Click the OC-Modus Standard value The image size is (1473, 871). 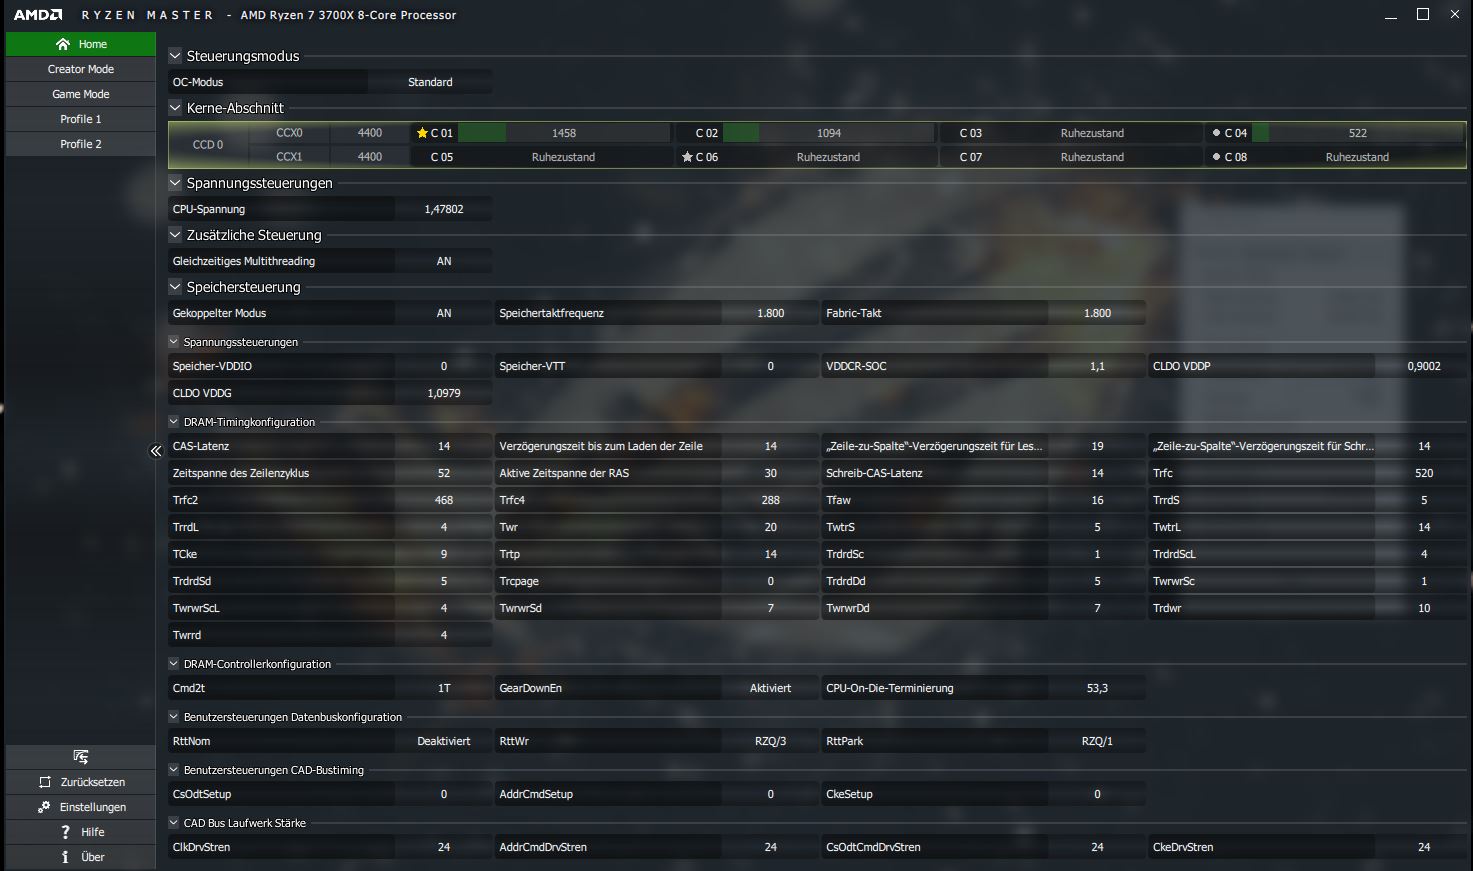coord(430,82)
